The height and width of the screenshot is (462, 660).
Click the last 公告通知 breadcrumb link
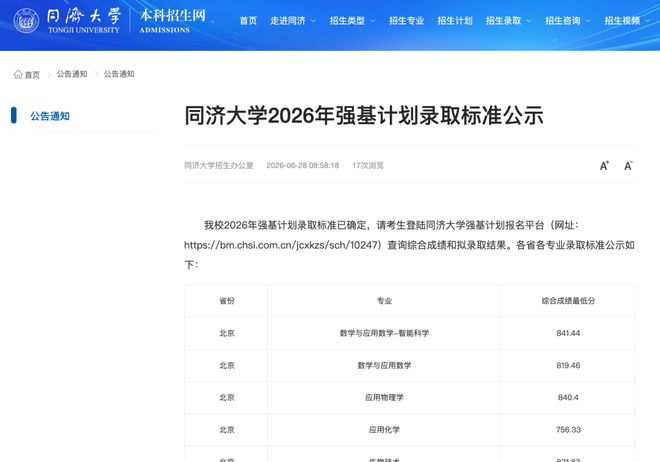click(x=119, y=74)
